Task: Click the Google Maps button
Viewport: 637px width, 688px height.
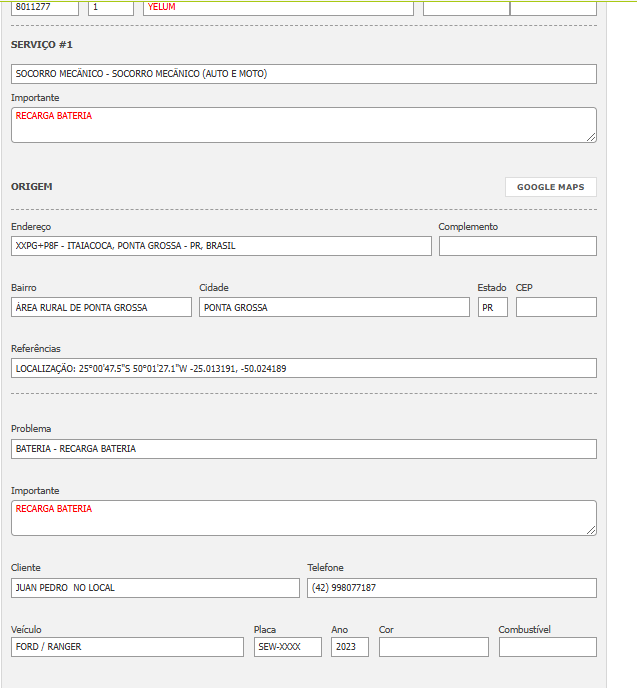Action: coord(550,187)
